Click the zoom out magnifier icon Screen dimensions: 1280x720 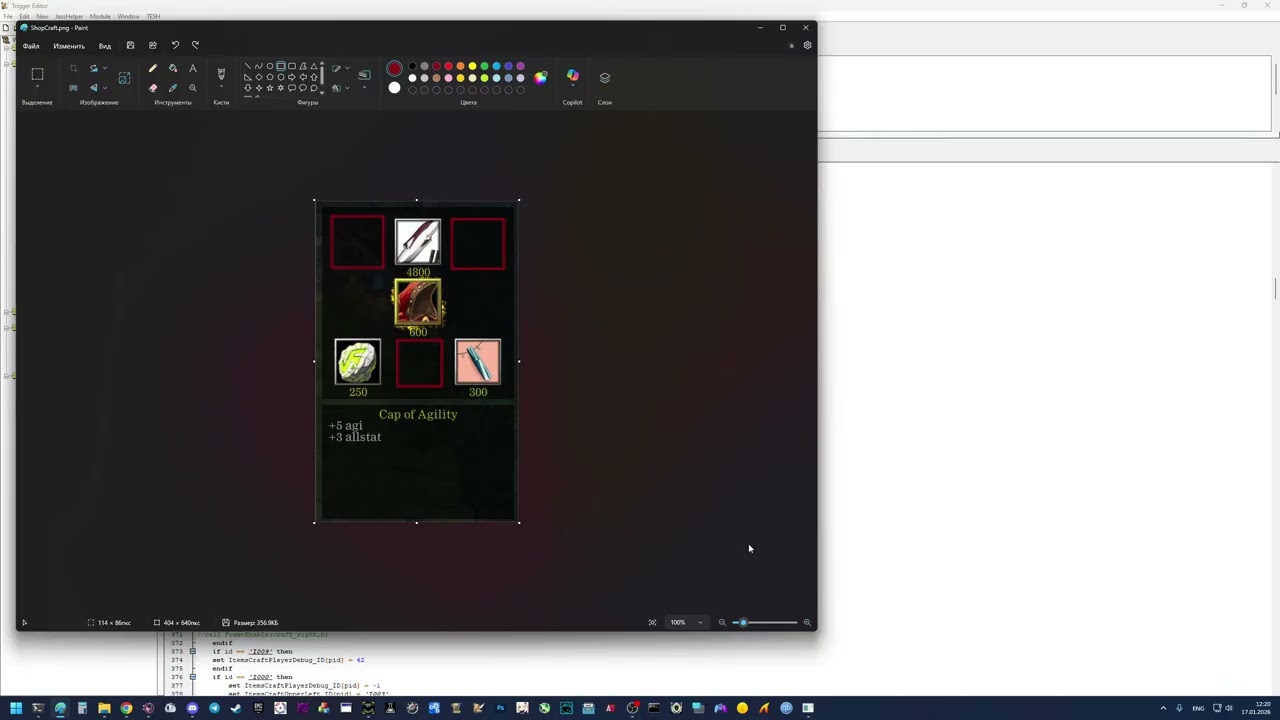722,622
